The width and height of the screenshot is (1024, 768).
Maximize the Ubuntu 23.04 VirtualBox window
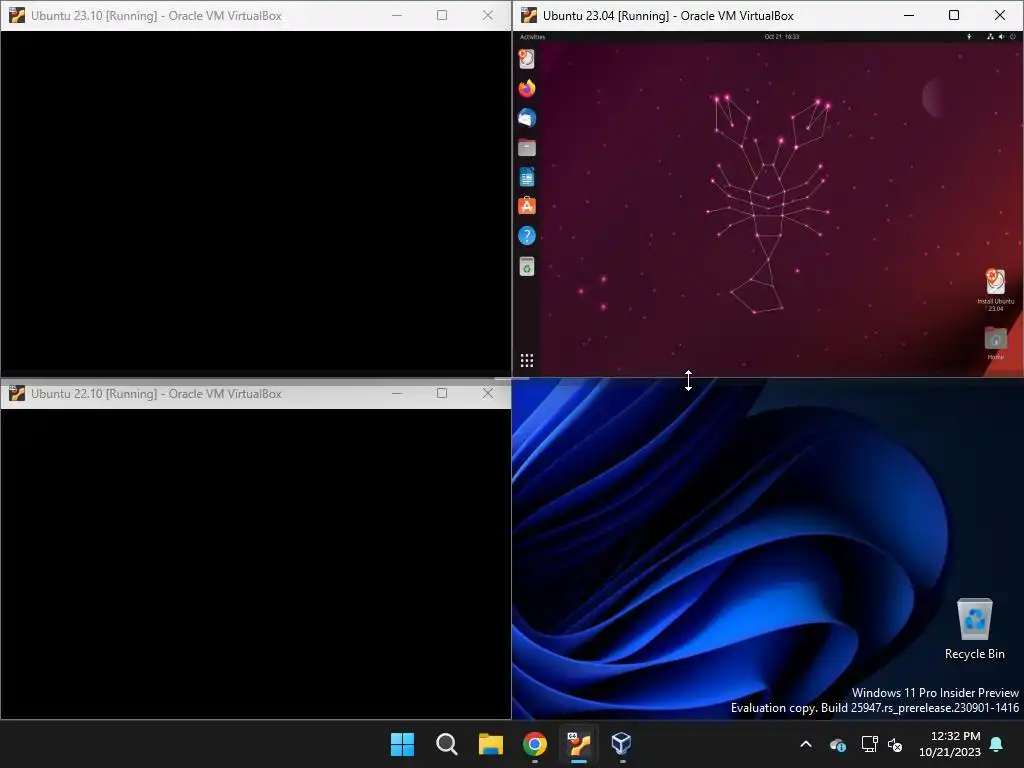point(953,15)
